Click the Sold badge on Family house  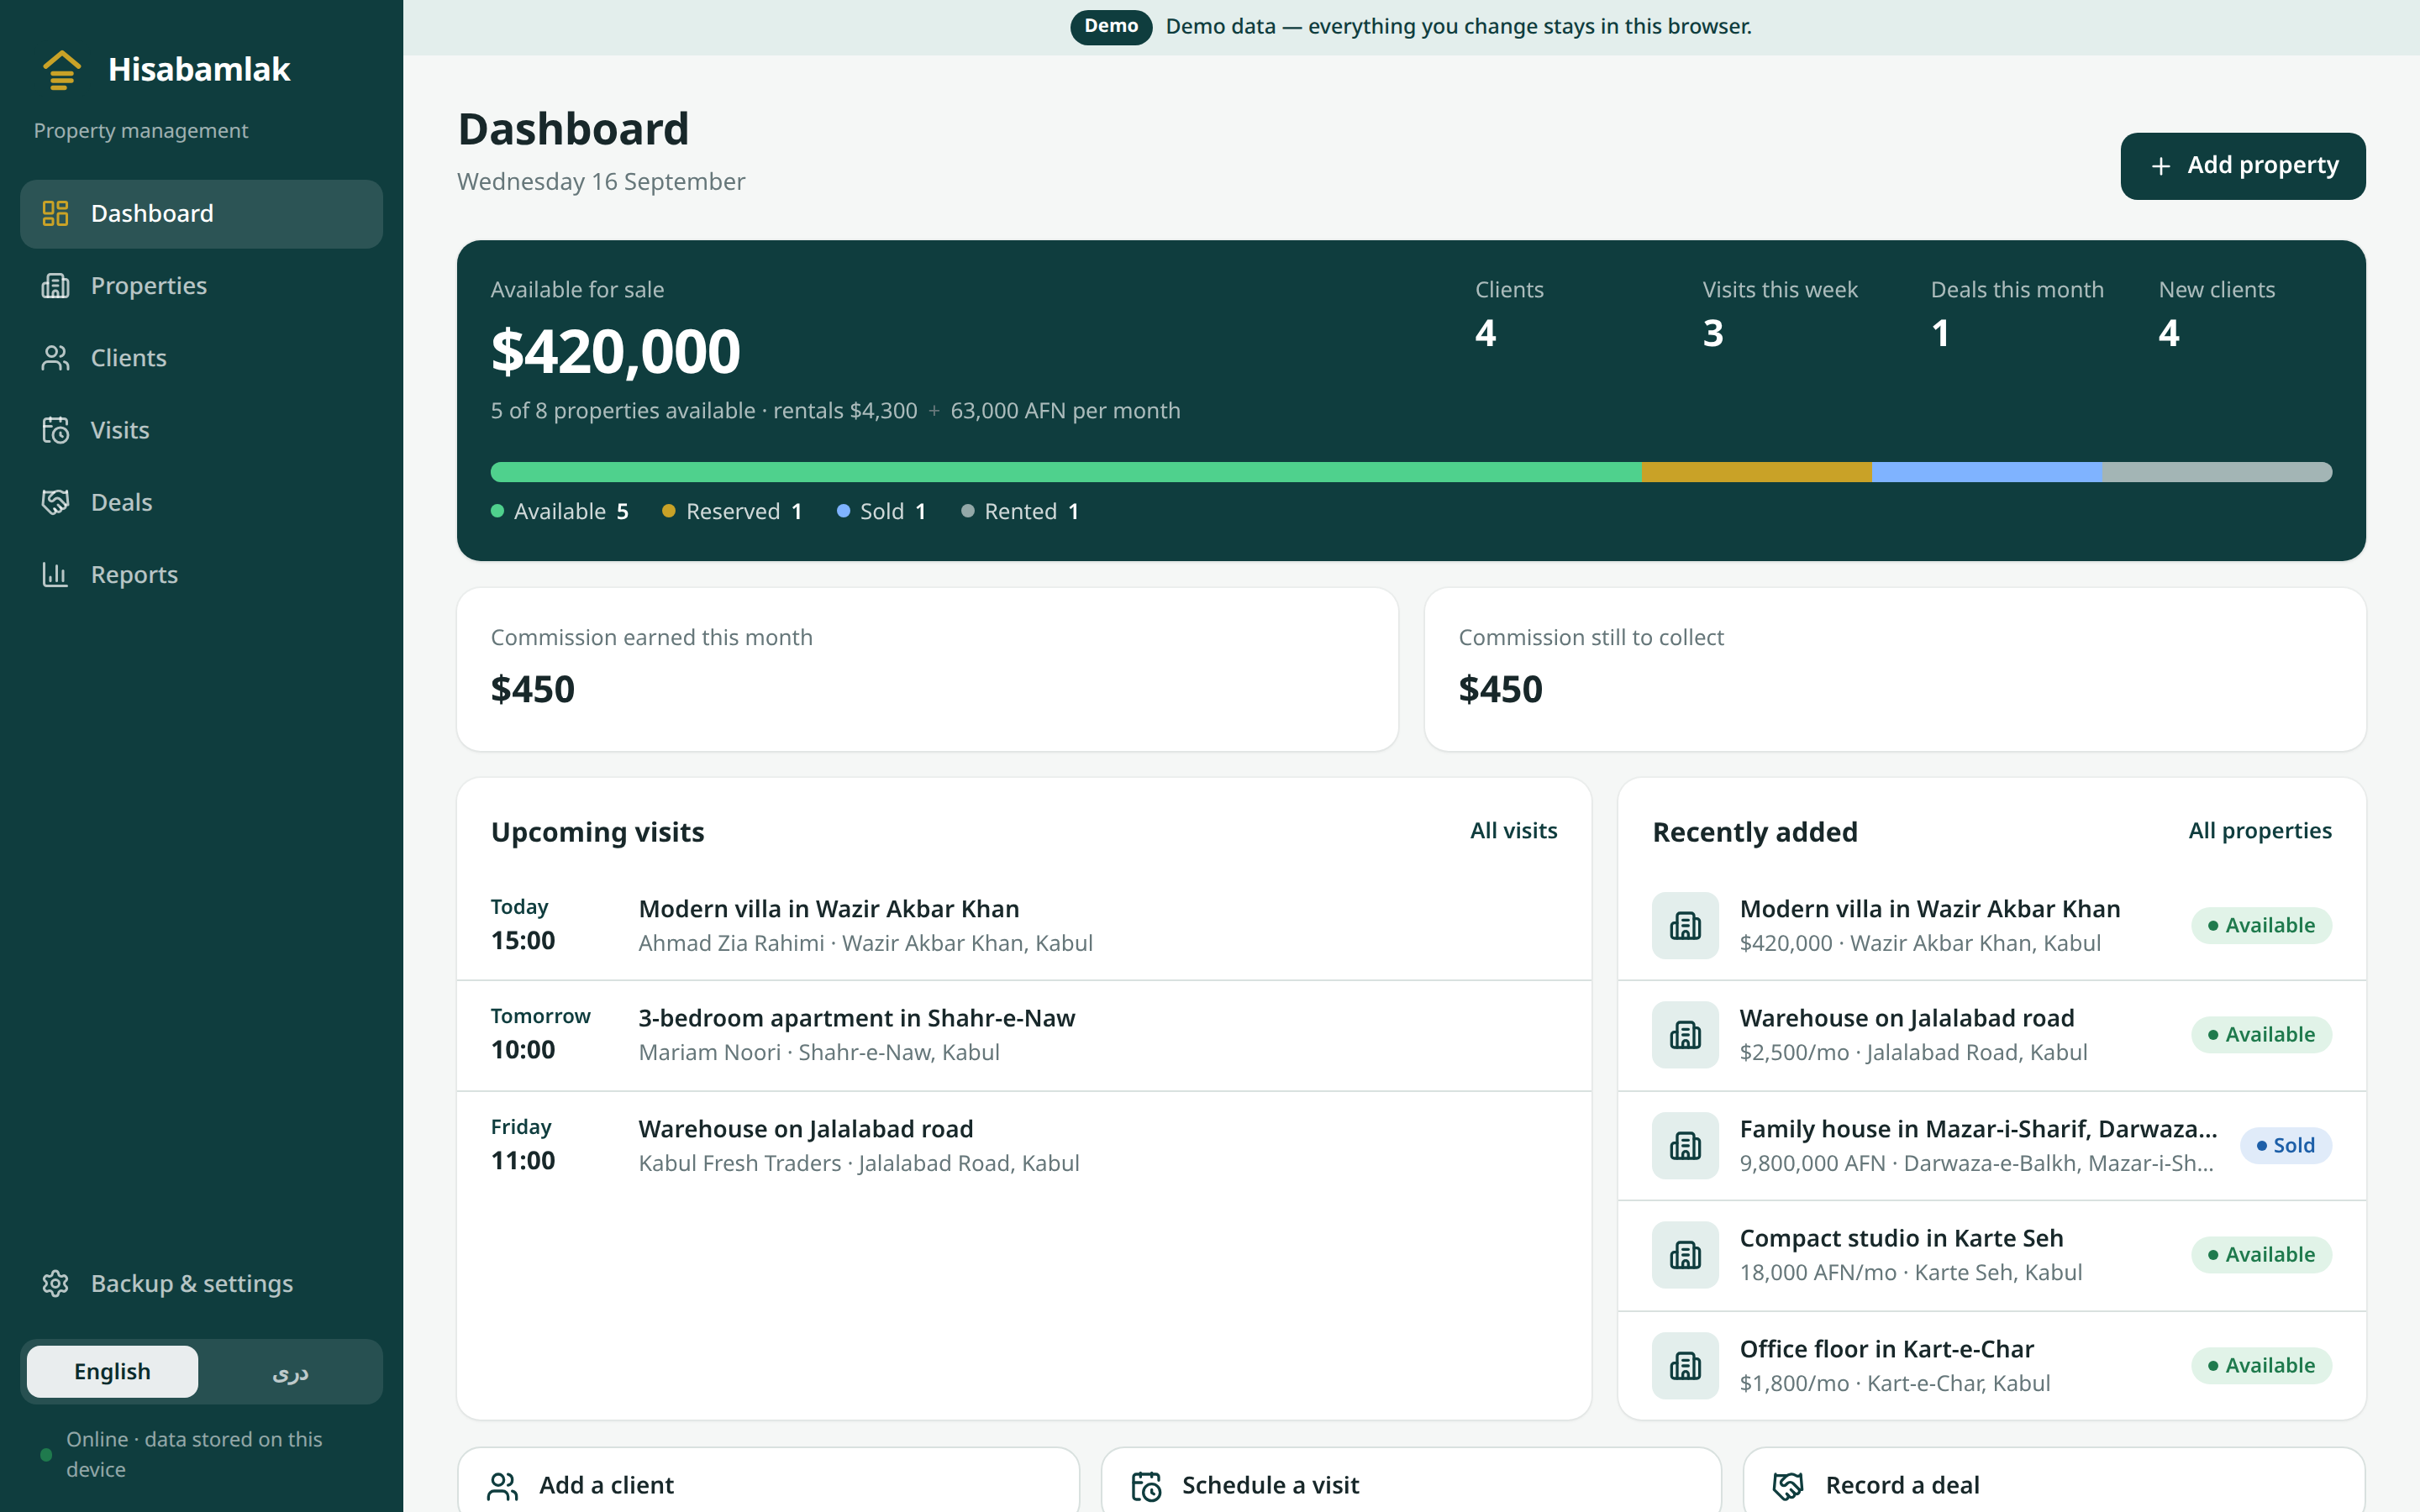click(x=2286, y=1145)
